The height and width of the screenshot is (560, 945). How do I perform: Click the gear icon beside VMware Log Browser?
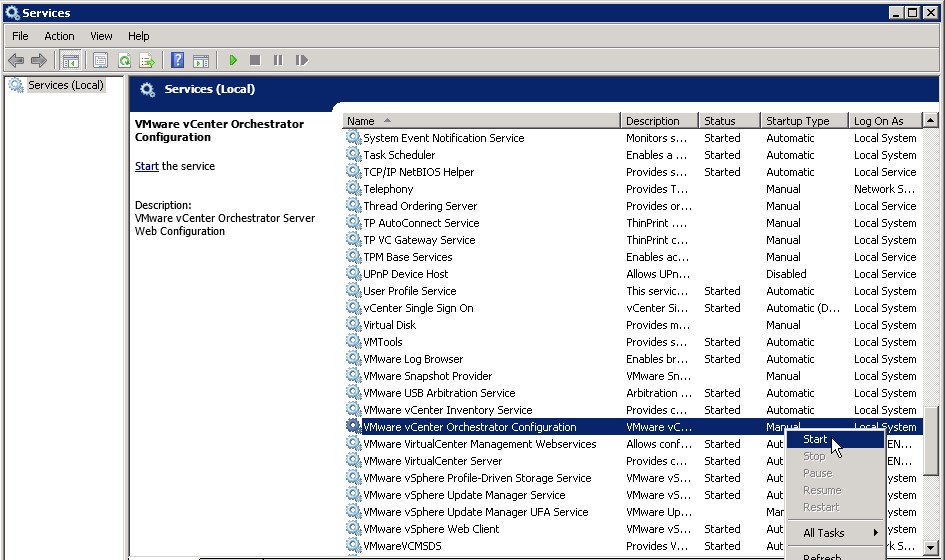click(x=353, y=359)
